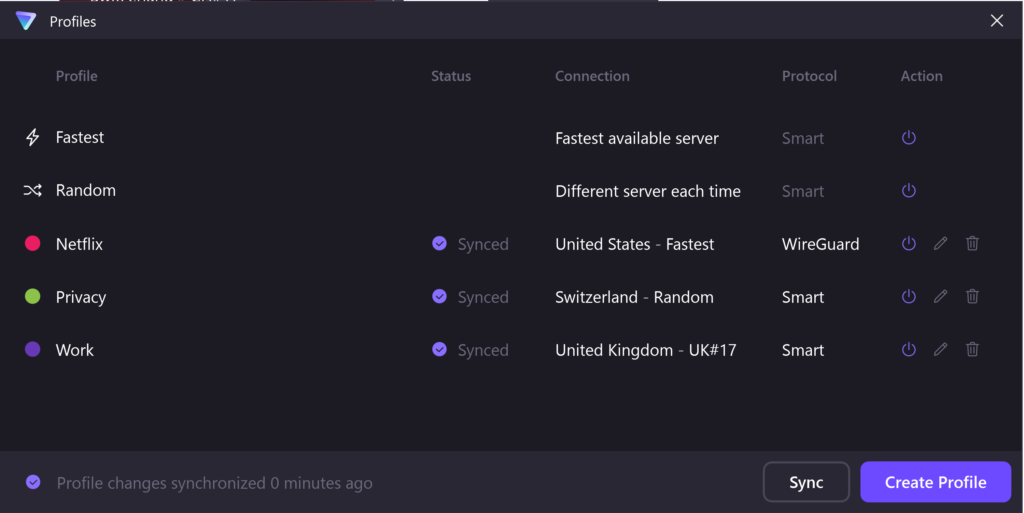Select the green Privacy color dot
Screen dimensions: 1024x513
tap(33, 296)
